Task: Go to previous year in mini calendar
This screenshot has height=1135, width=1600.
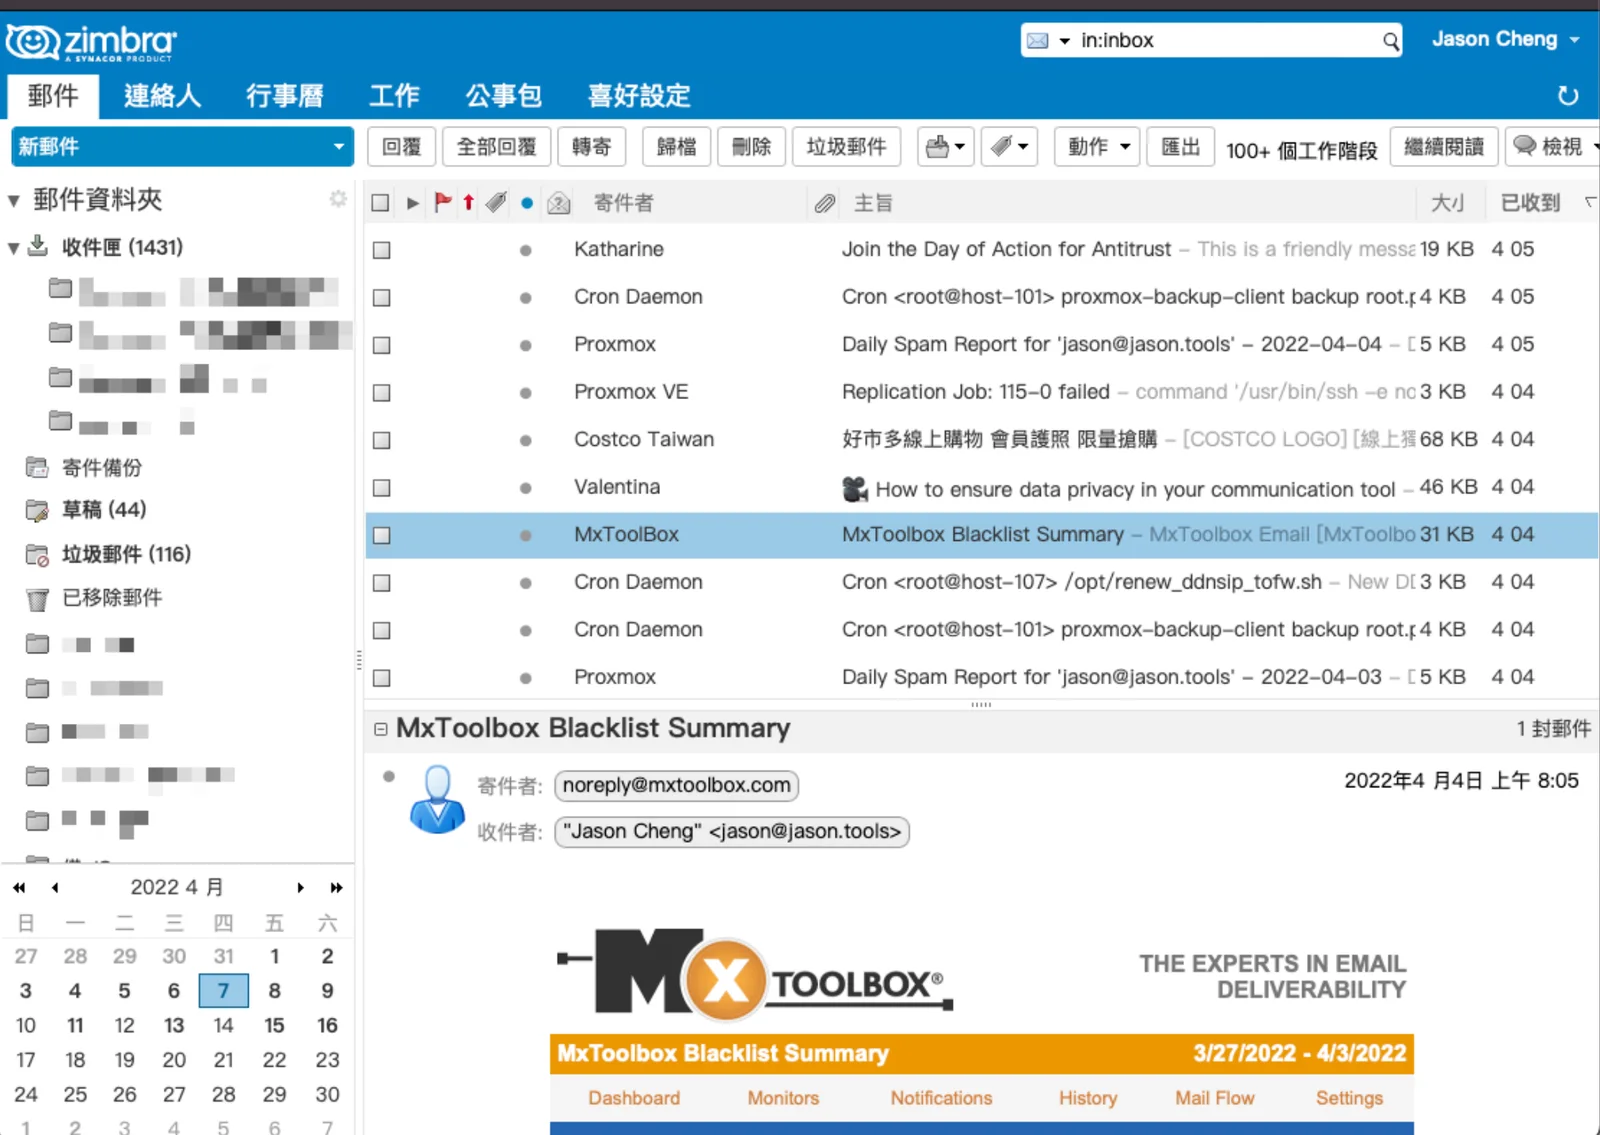Action: (x=19, y=887)
